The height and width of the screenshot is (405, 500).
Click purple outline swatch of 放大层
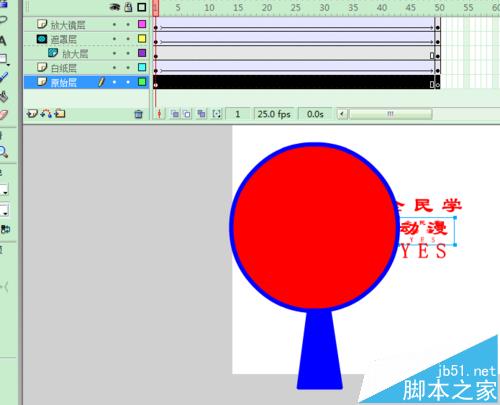(142, 53)
